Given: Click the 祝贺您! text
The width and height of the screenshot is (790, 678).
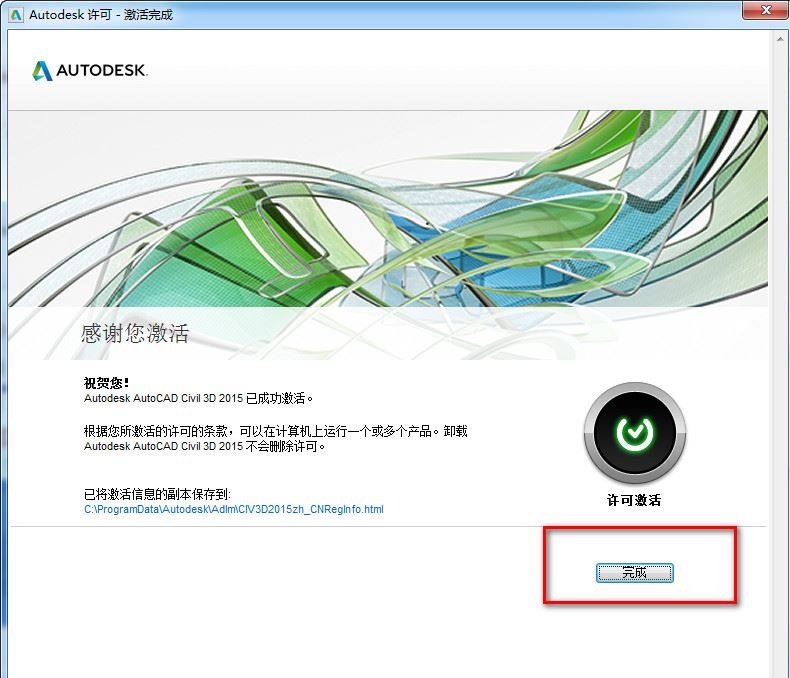Looking at the screenshot, I should click(106, 383).
